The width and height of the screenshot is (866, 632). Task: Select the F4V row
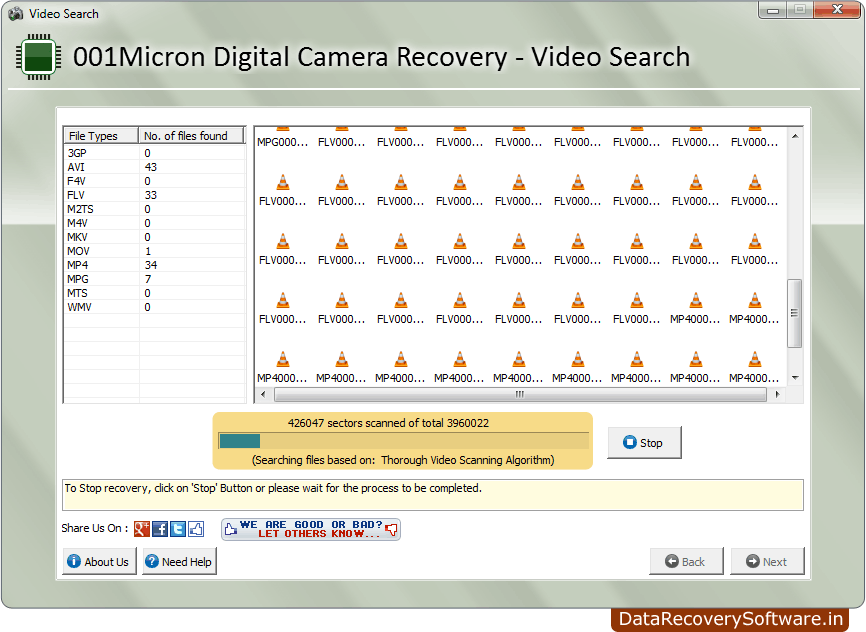pyautogui.click(x=155, y=181)
